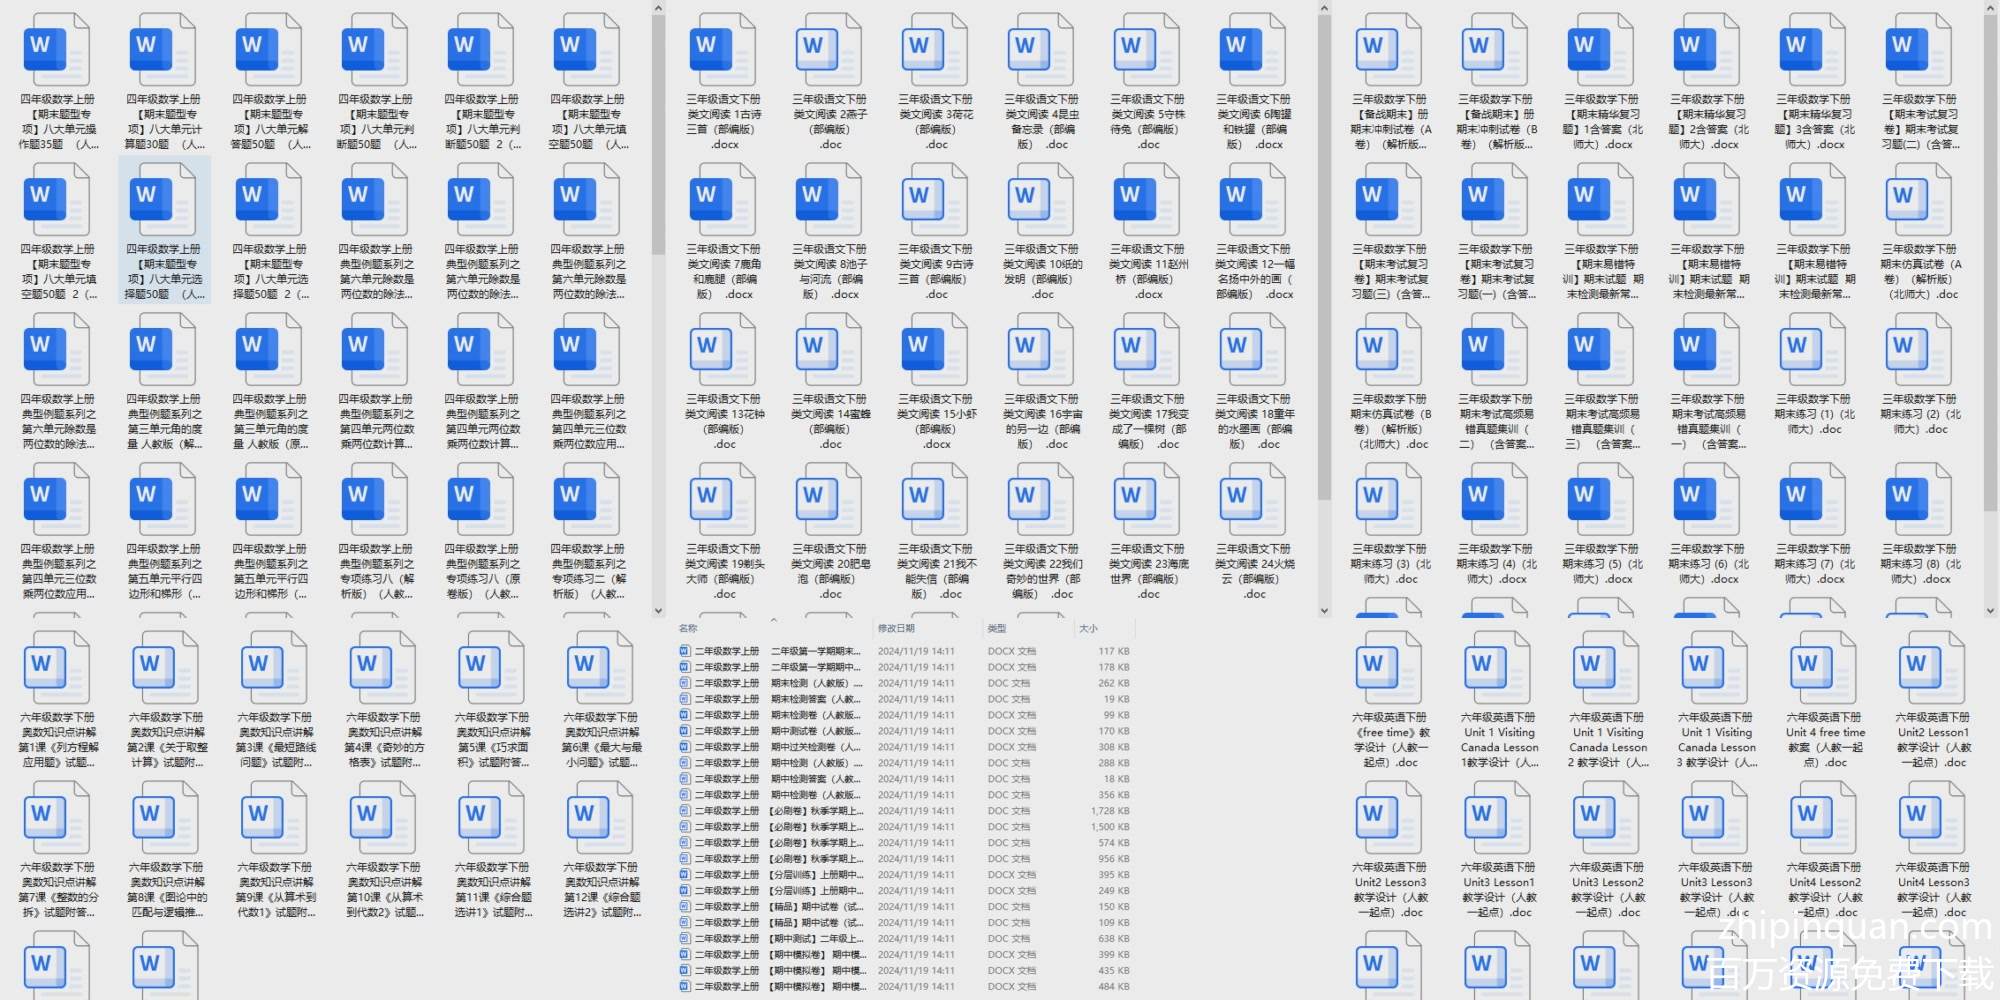
Task: Click scroll-up arrow of middle top pane
Action: coord(1324,9)
